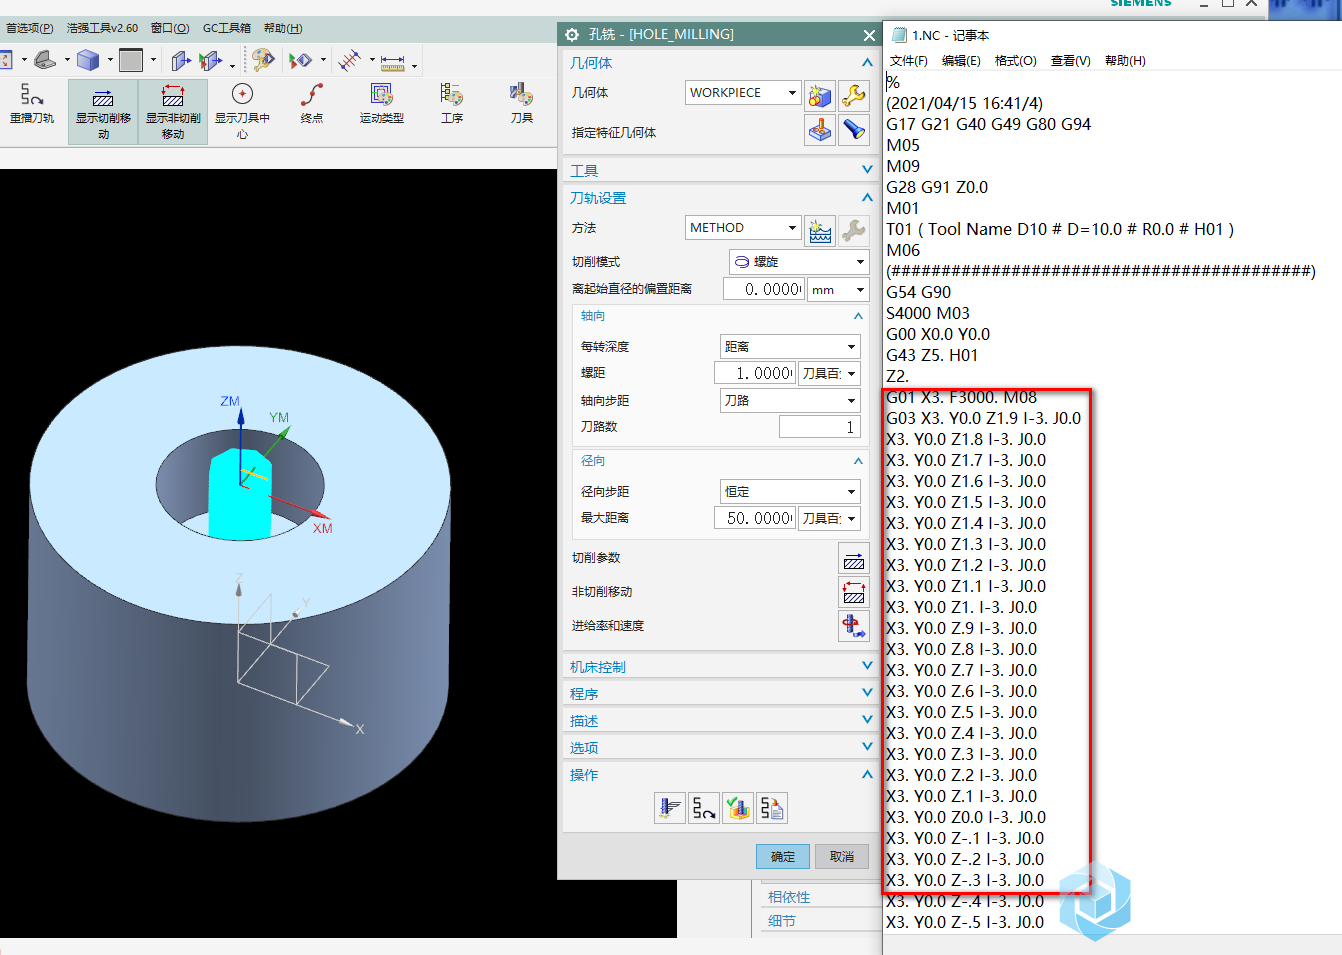The width and height of the screenshot is (1342, 955).
Task: Click the ruler measure distance icon
Action: [x=393, y=63]
